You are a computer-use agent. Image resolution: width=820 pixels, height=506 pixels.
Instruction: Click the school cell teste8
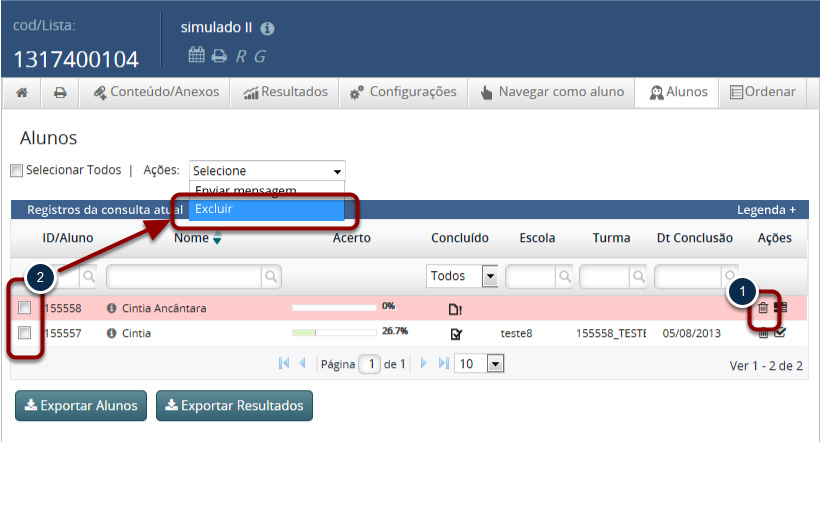click(x=516, y=334)
